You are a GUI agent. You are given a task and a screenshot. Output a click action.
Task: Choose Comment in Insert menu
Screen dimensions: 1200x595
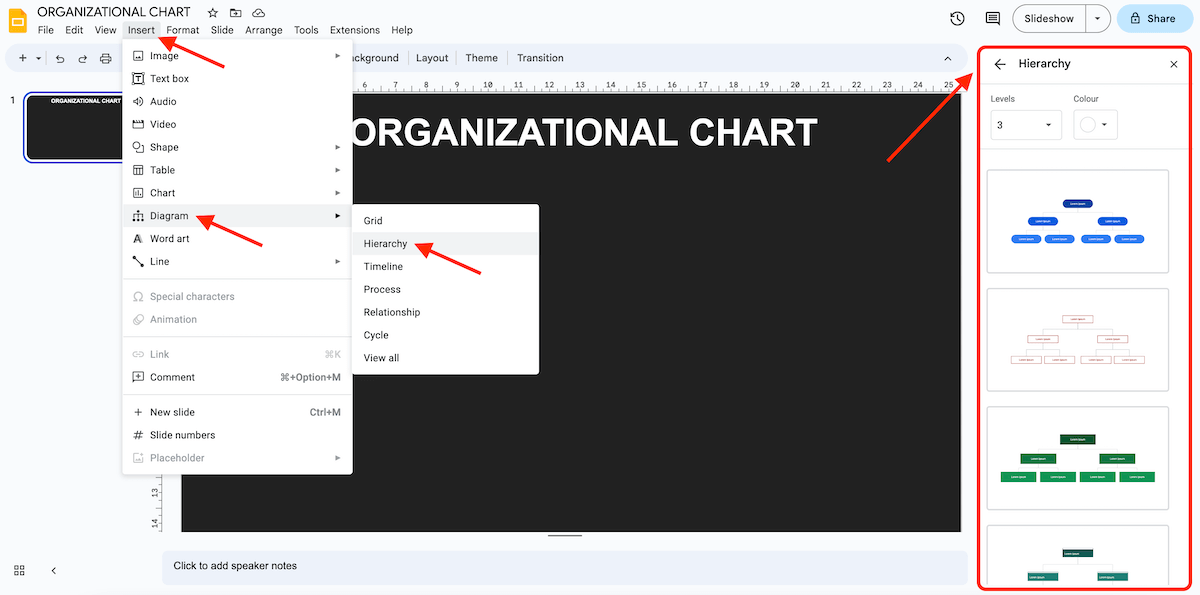pos(237,377)
